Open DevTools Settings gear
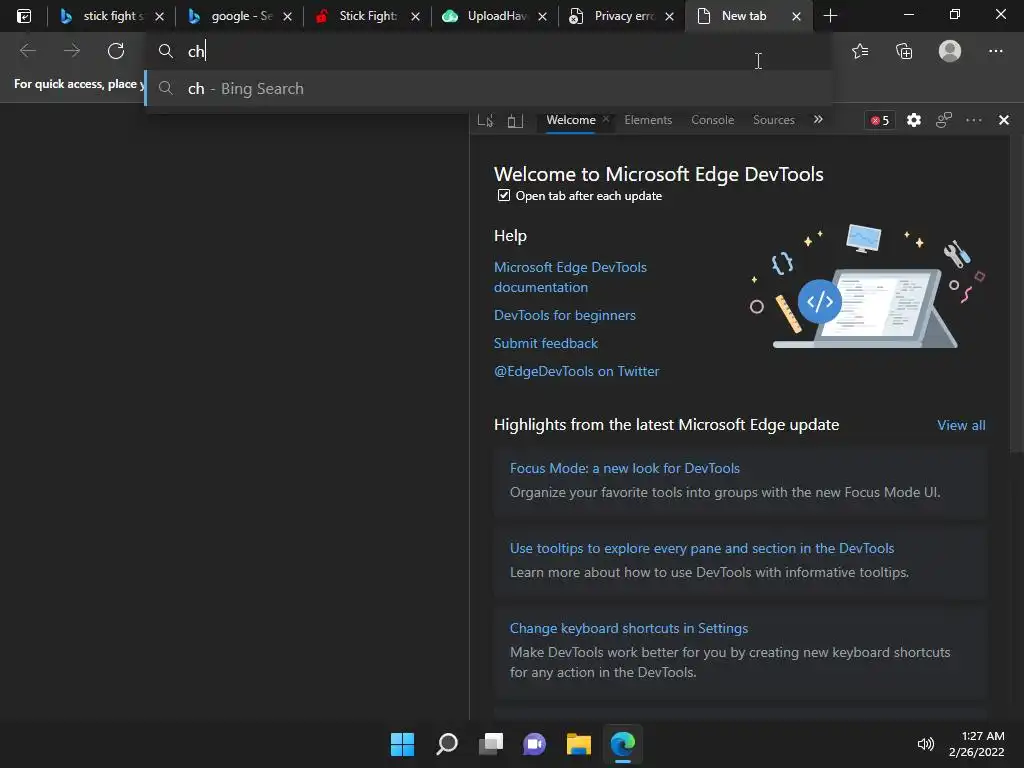Image resolution: width=1024 pixels, height=768 pixels. pyautogui.click(x=914, y=120)
